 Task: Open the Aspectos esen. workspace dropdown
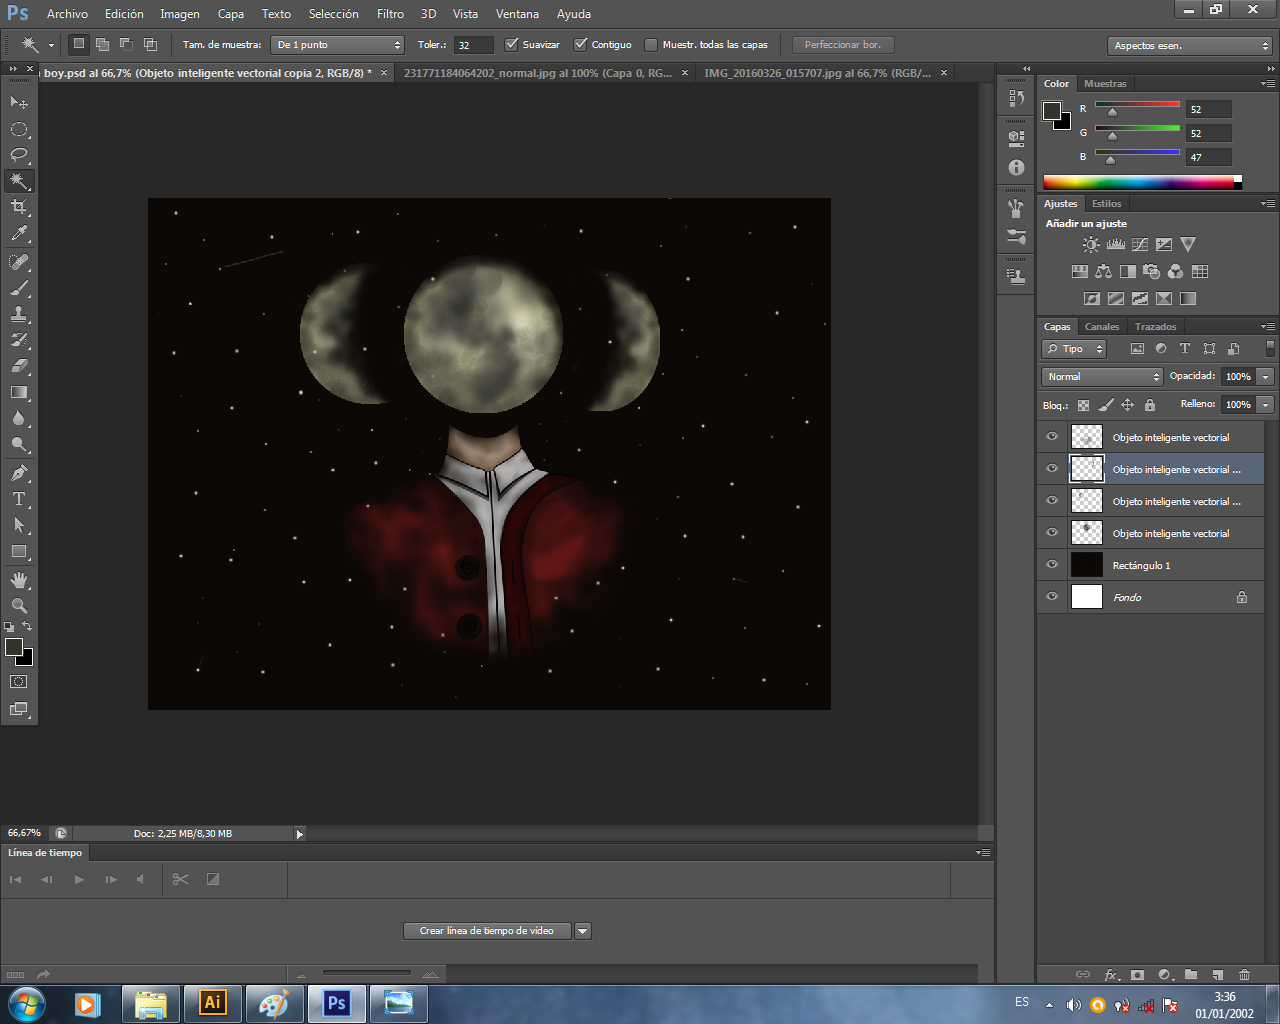tap(1190, 46)
